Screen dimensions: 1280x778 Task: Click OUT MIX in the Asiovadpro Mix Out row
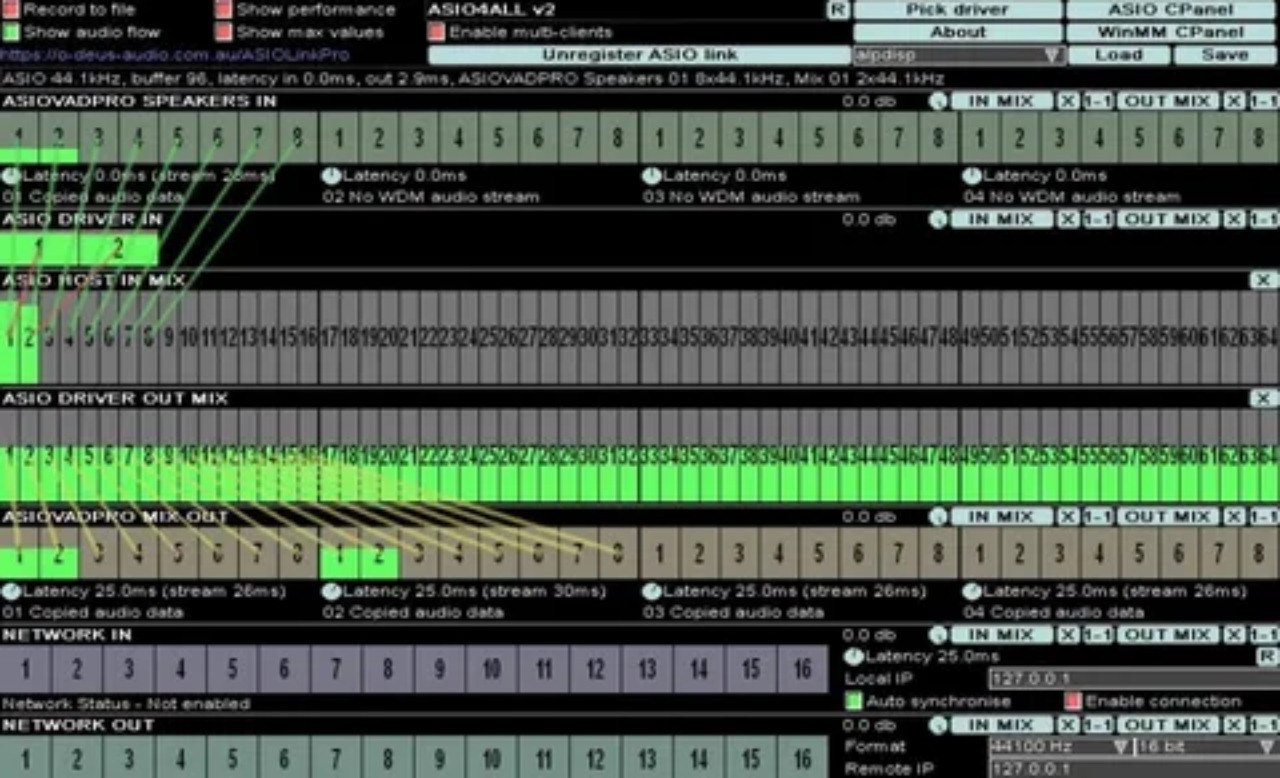[1168, 517]
